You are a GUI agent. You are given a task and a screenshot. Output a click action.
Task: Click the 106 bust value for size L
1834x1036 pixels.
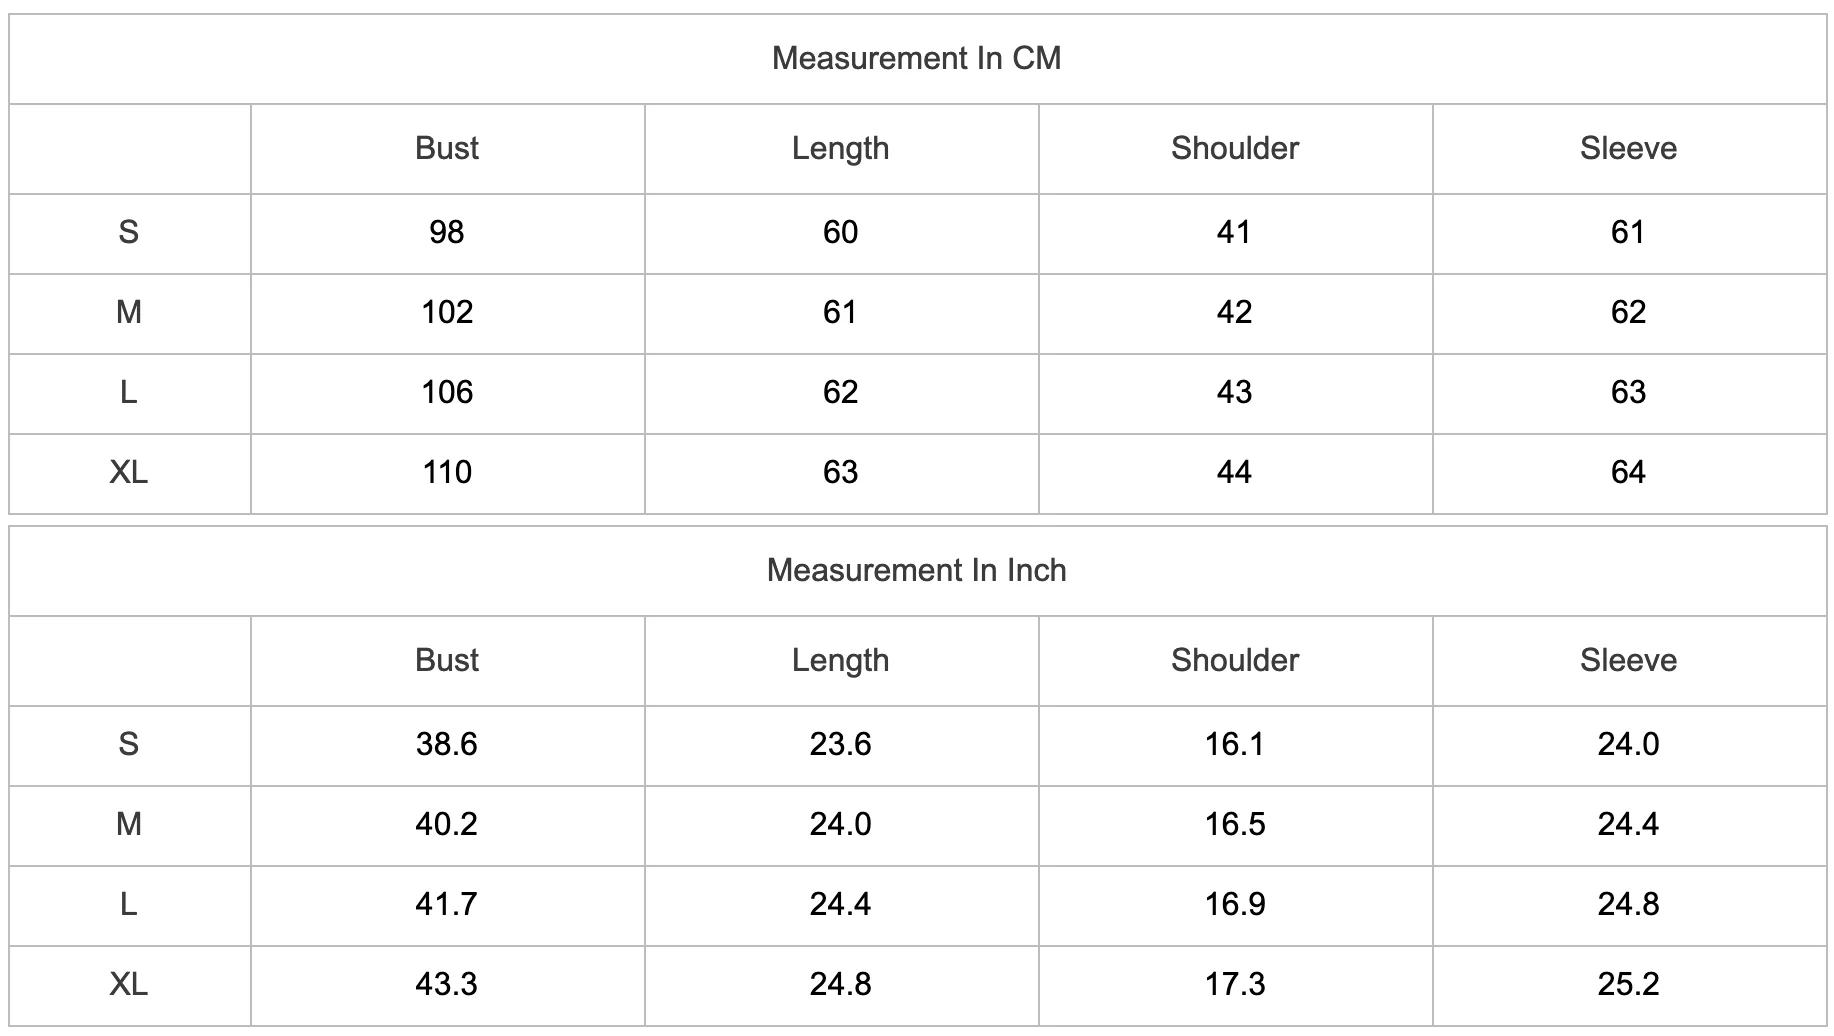(x=447, y=393)
